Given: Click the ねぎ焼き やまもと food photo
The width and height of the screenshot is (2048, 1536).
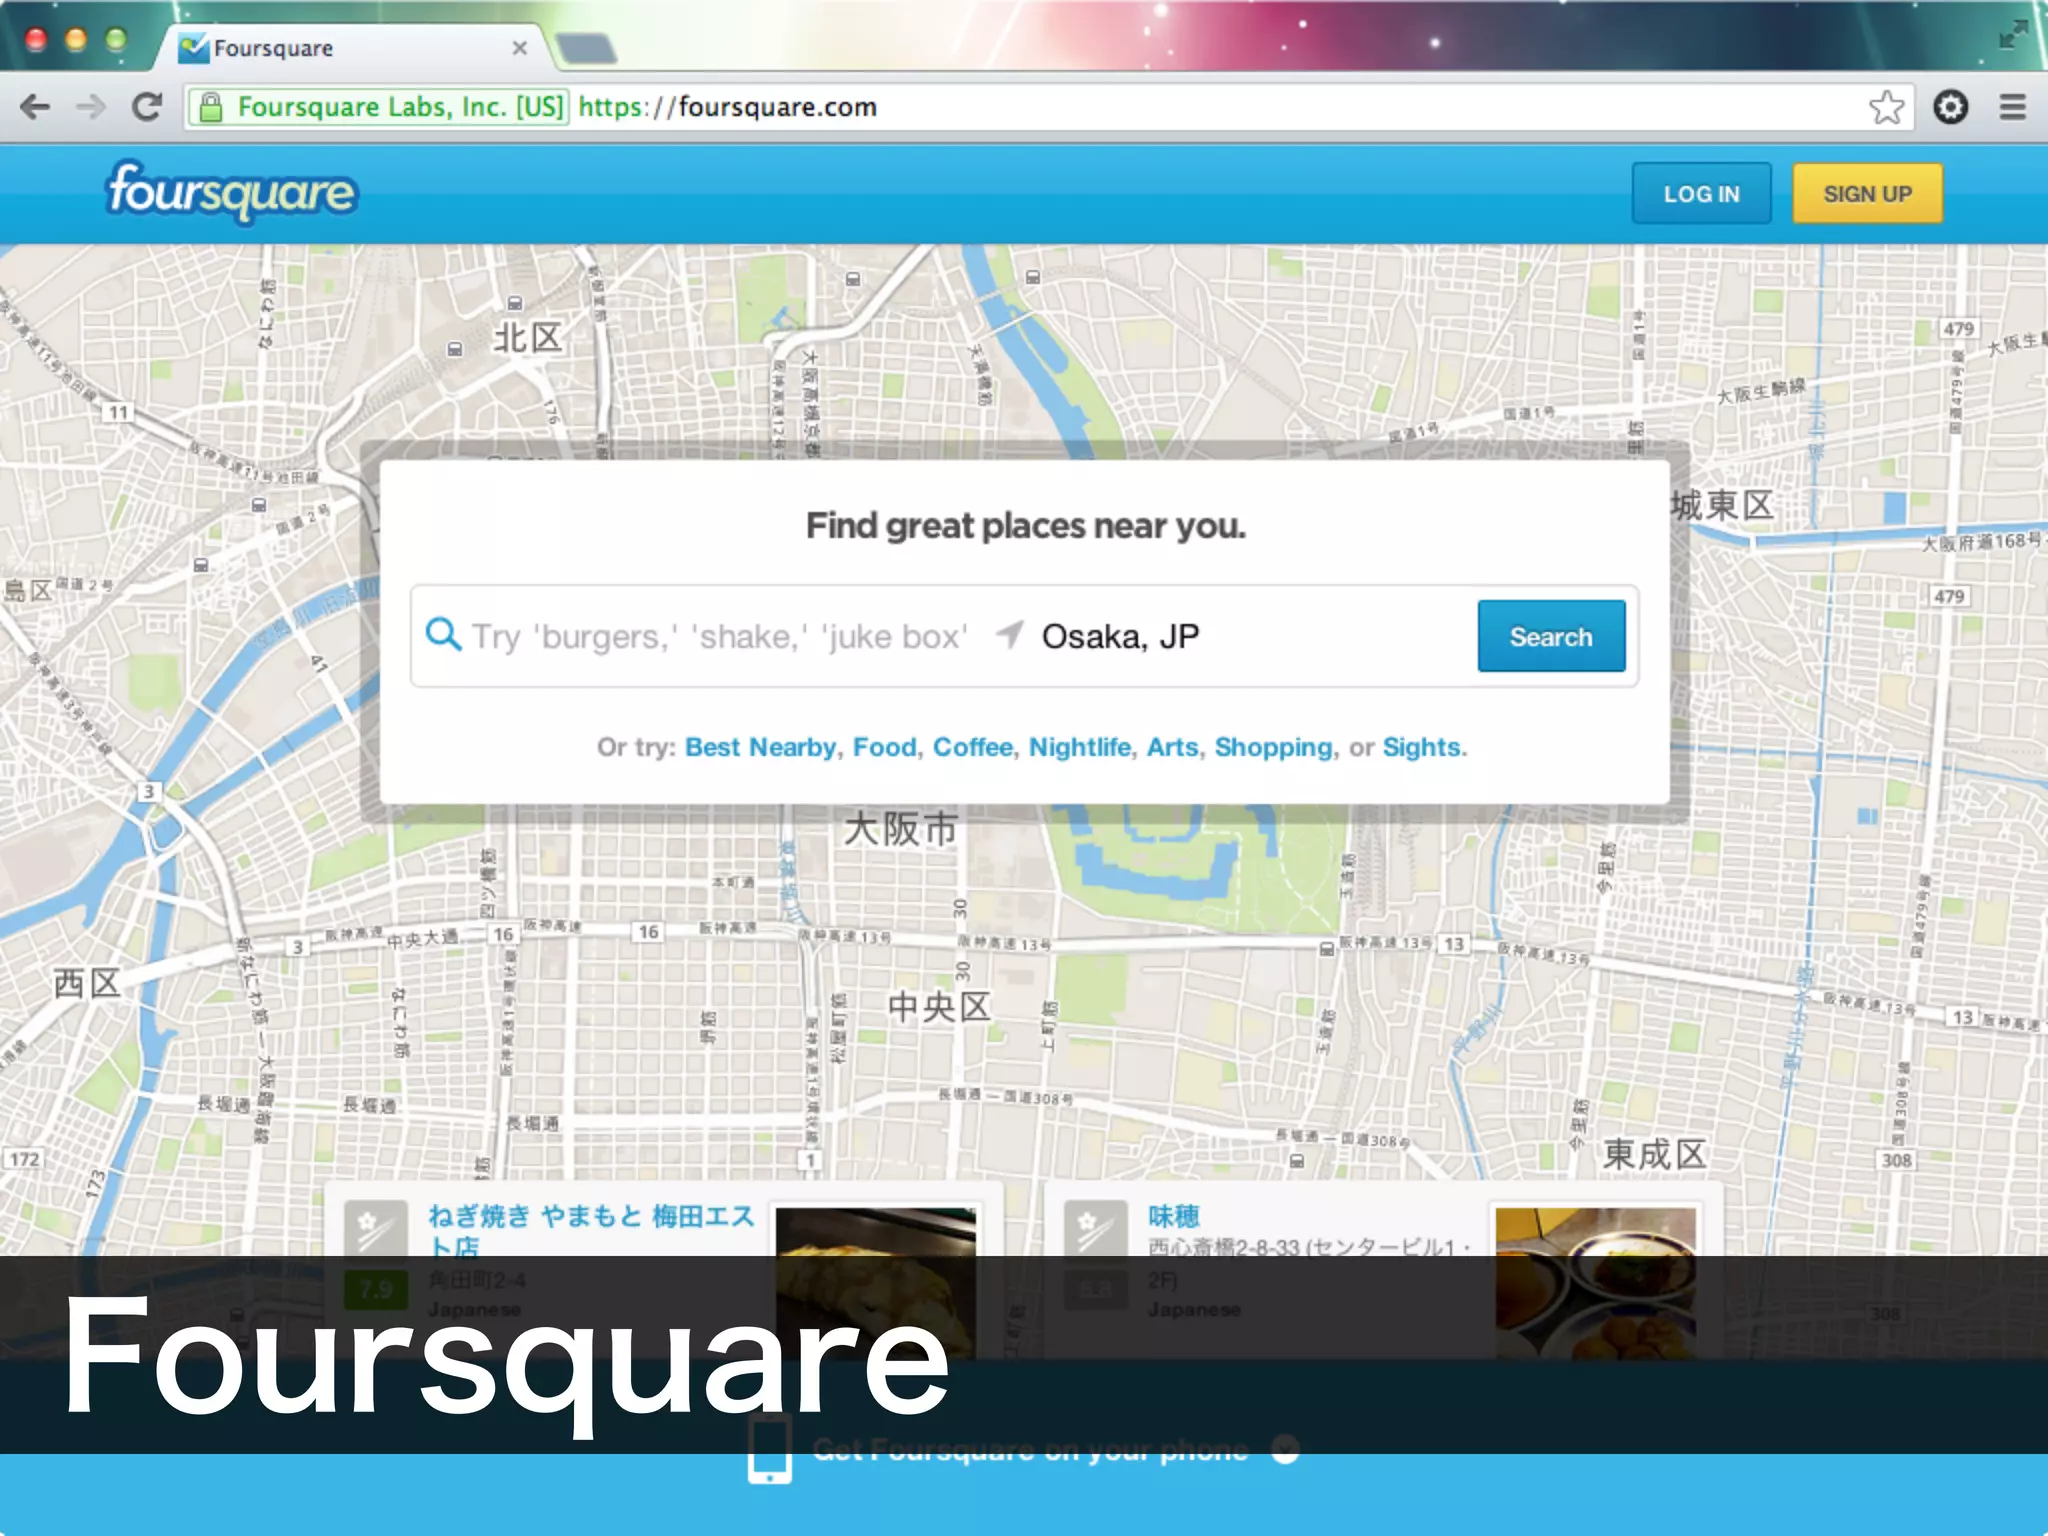Looking at the screenshot, I should point(875,1283).
